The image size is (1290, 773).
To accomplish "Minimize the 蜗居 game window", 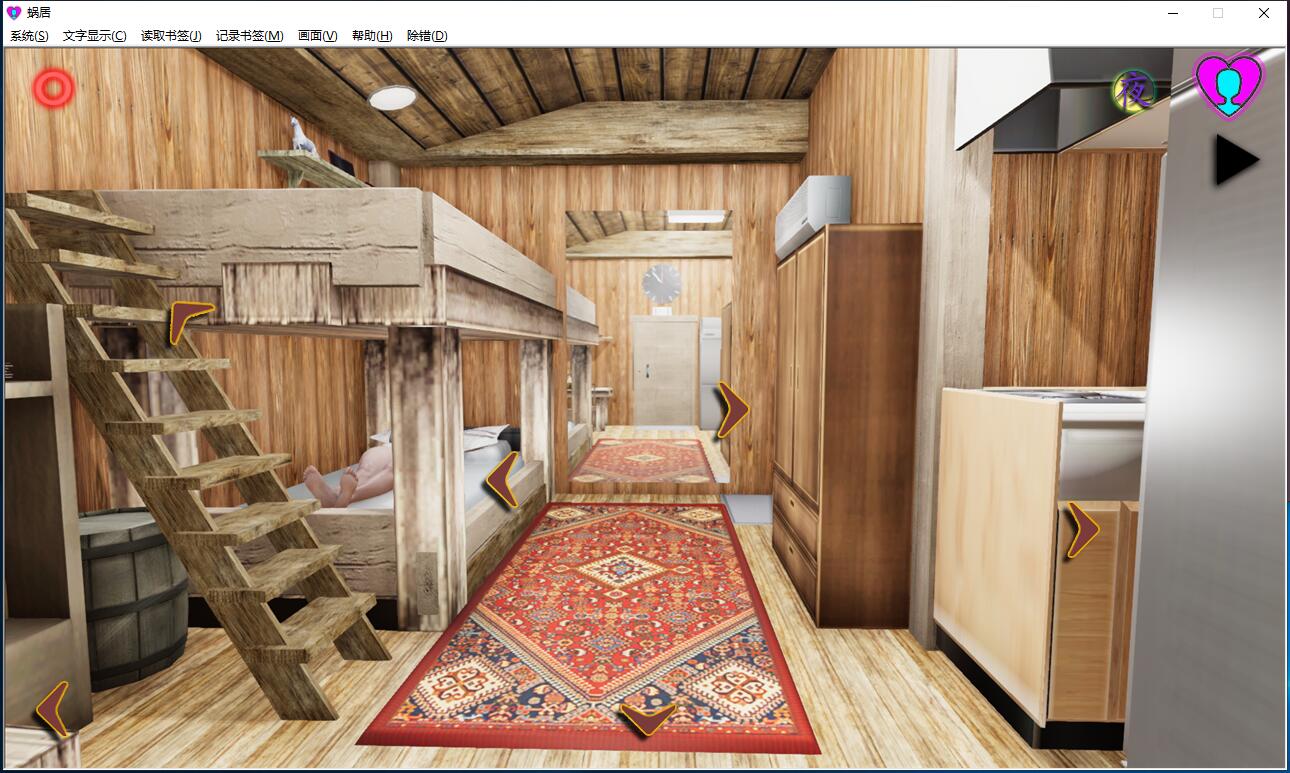I will pyautogui.click(x=1171, y=13).
